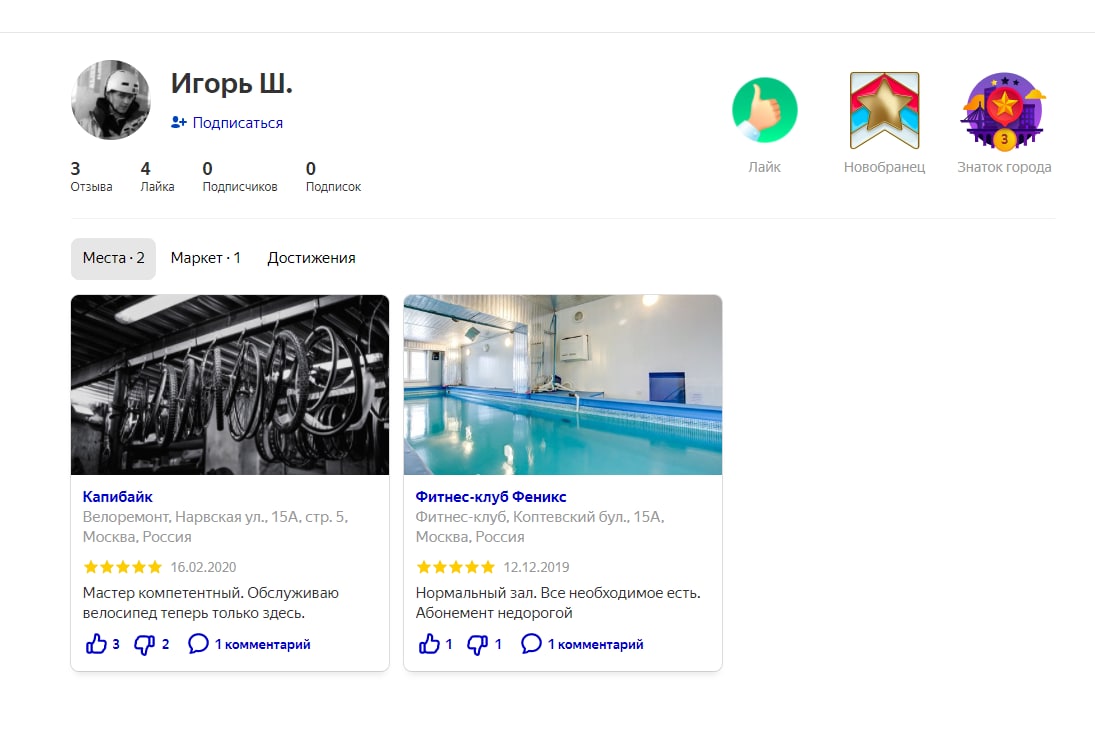Viewport: 1095px width, 753px height.
Task: Click the 0 Подписчиков counter
Action: pyautogui.click(x=240, y=177)
